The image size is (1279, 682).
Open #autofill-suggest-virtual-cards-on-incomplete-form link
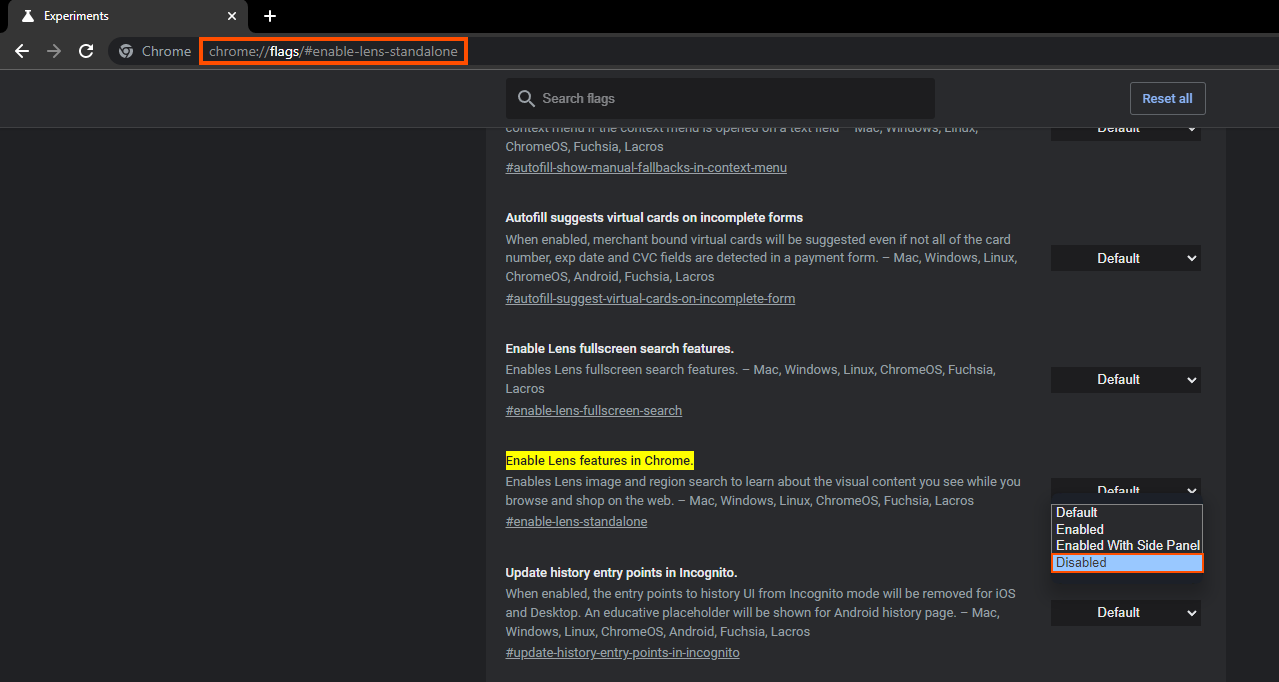[x=650, y=298]
